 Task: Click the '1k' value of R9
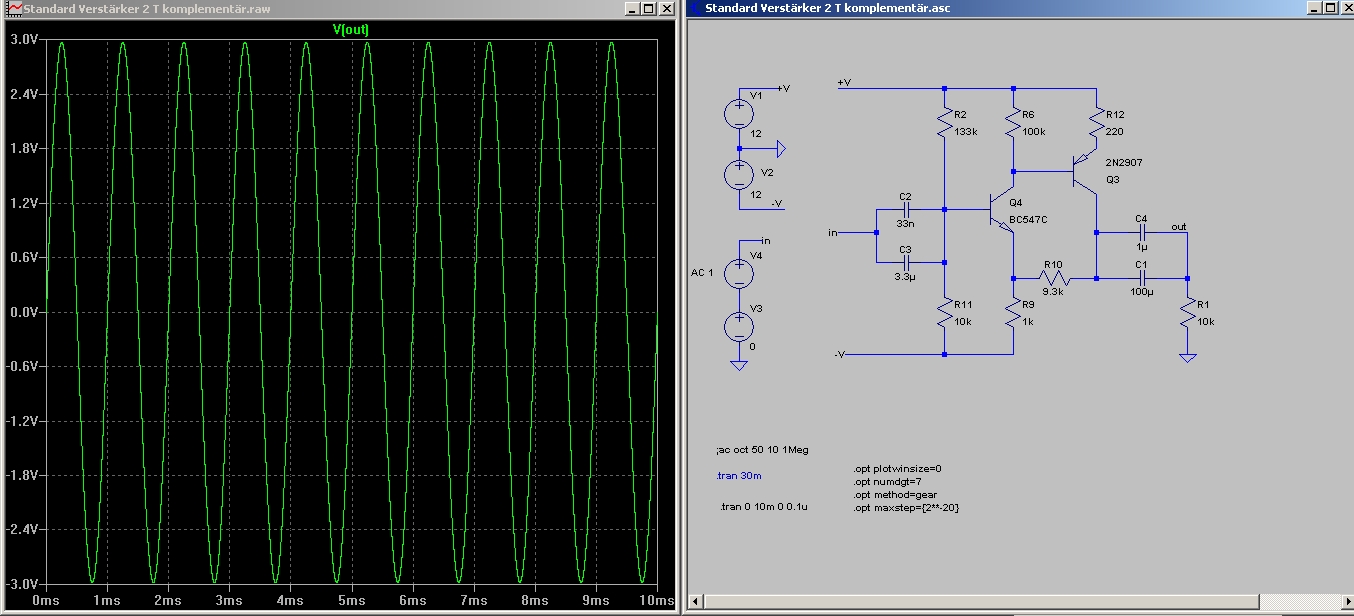1029,323
